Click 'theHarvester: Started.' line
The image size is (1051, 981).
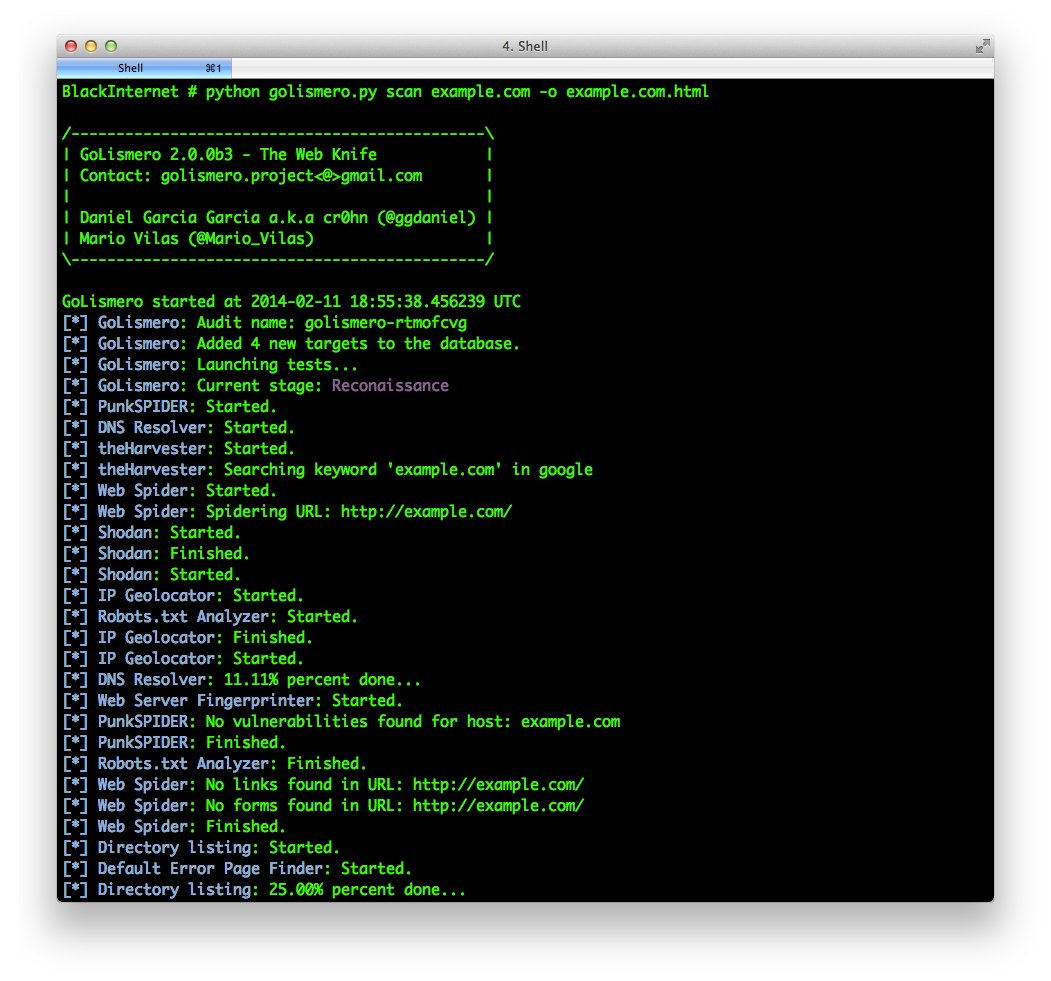[x=178, y=448]
